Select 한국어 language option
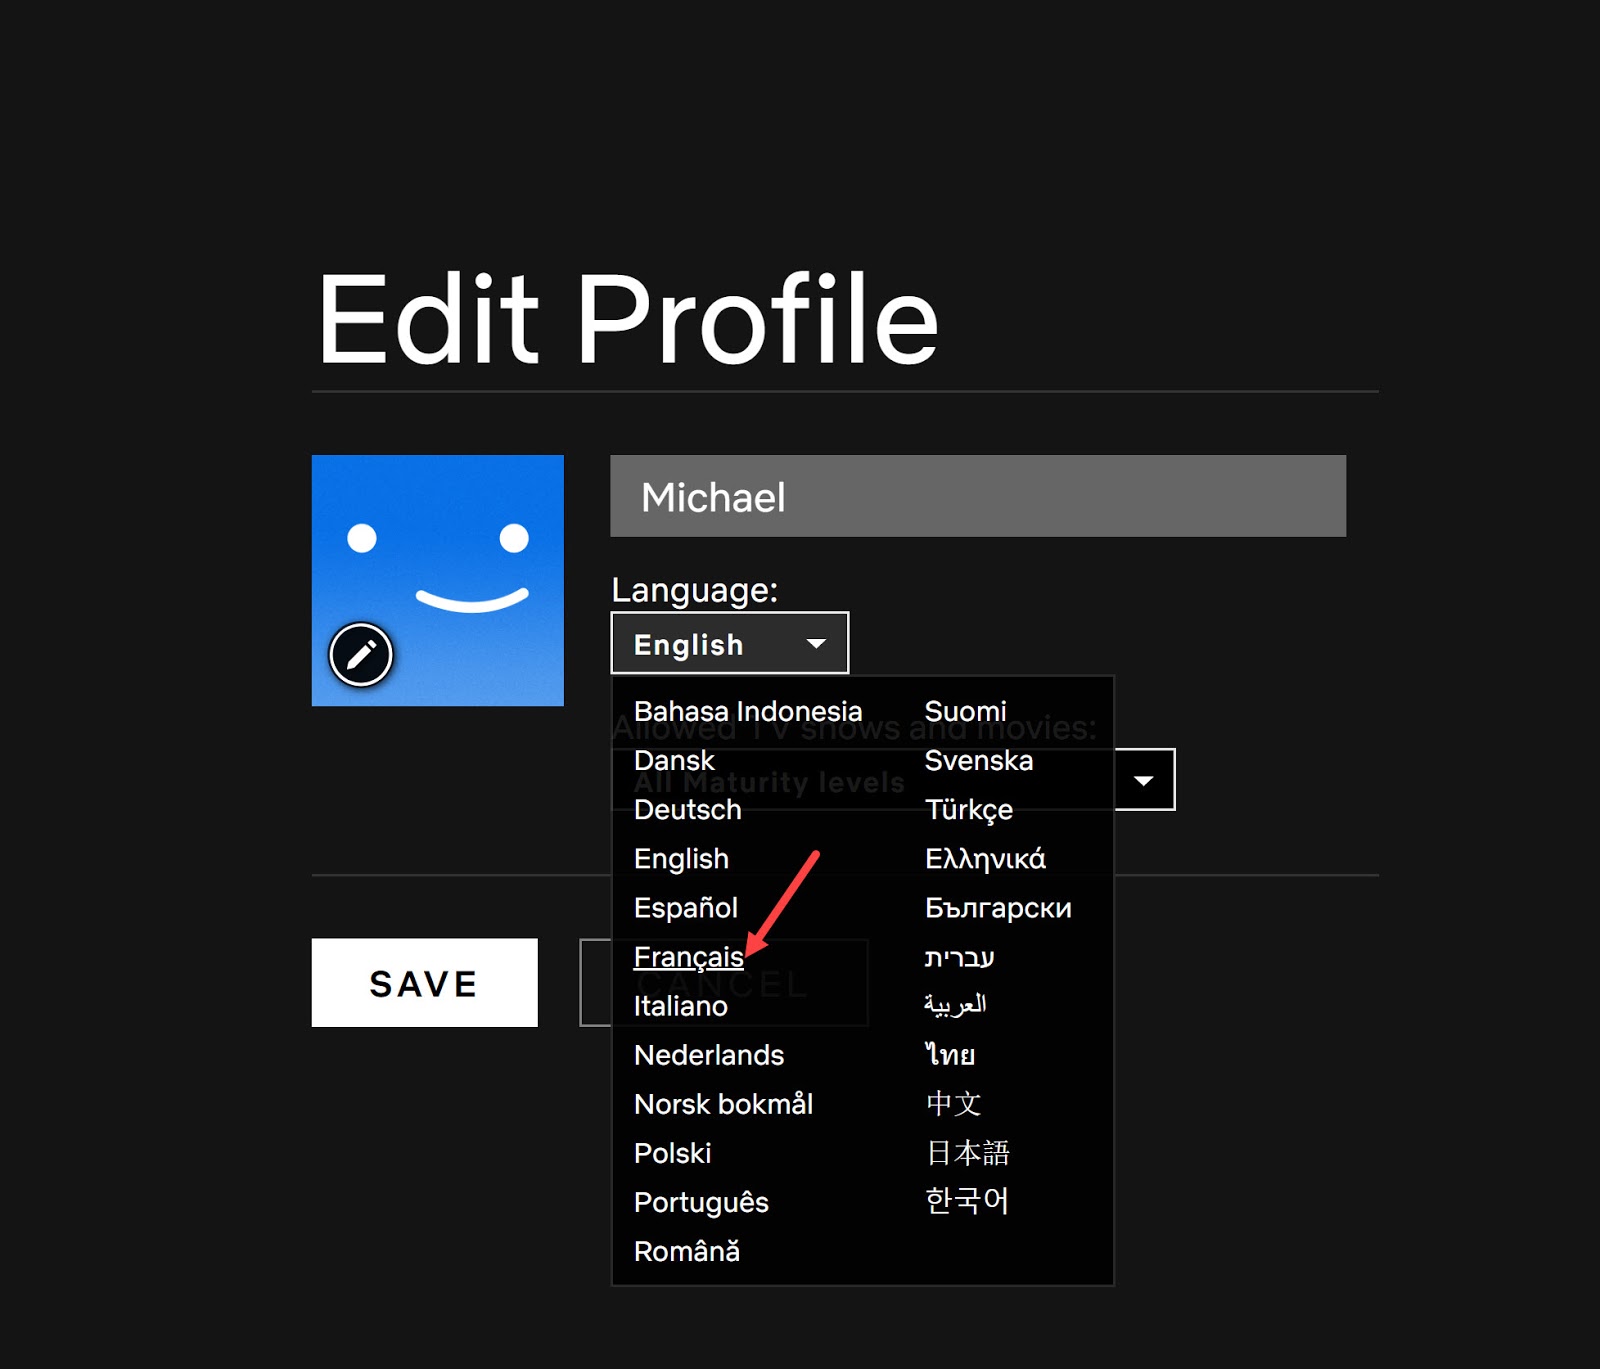The width and height of the screenshot is (1600, 1369). [967, 1201]
